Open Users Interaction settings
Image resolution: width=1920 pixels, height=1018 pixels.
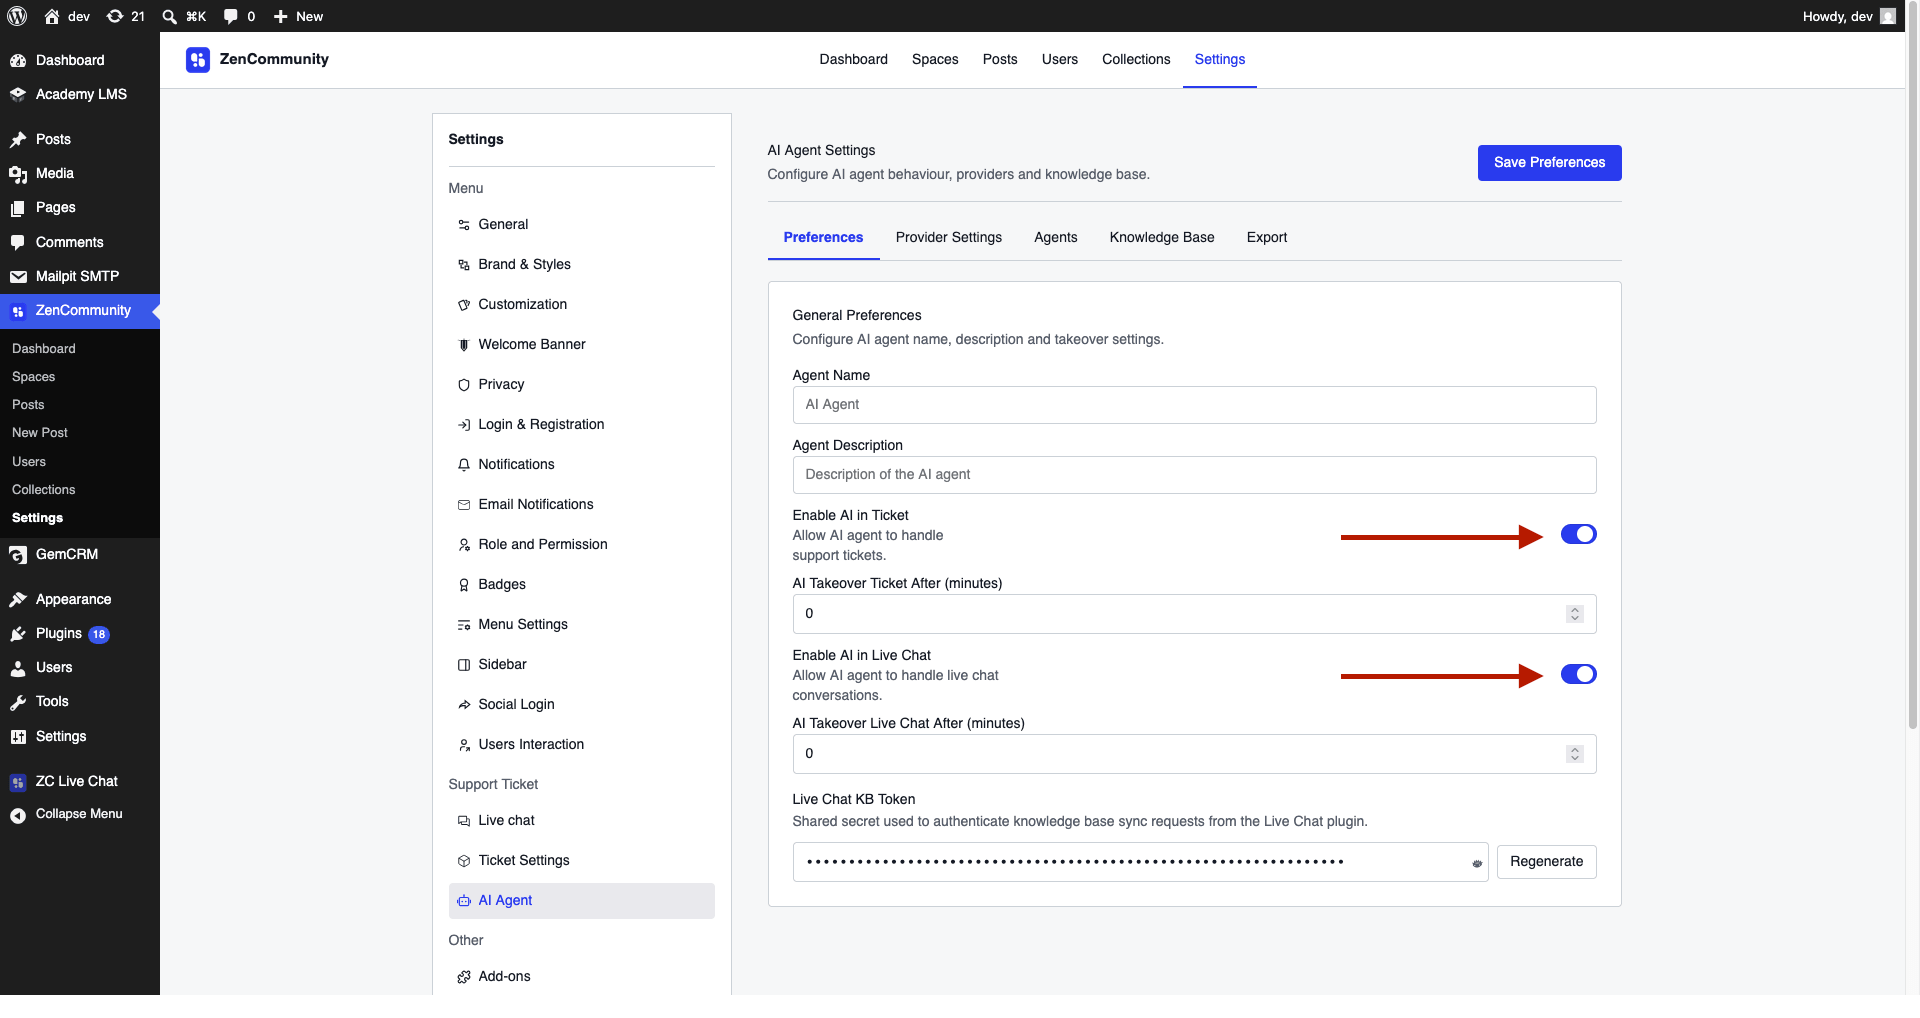582,745
